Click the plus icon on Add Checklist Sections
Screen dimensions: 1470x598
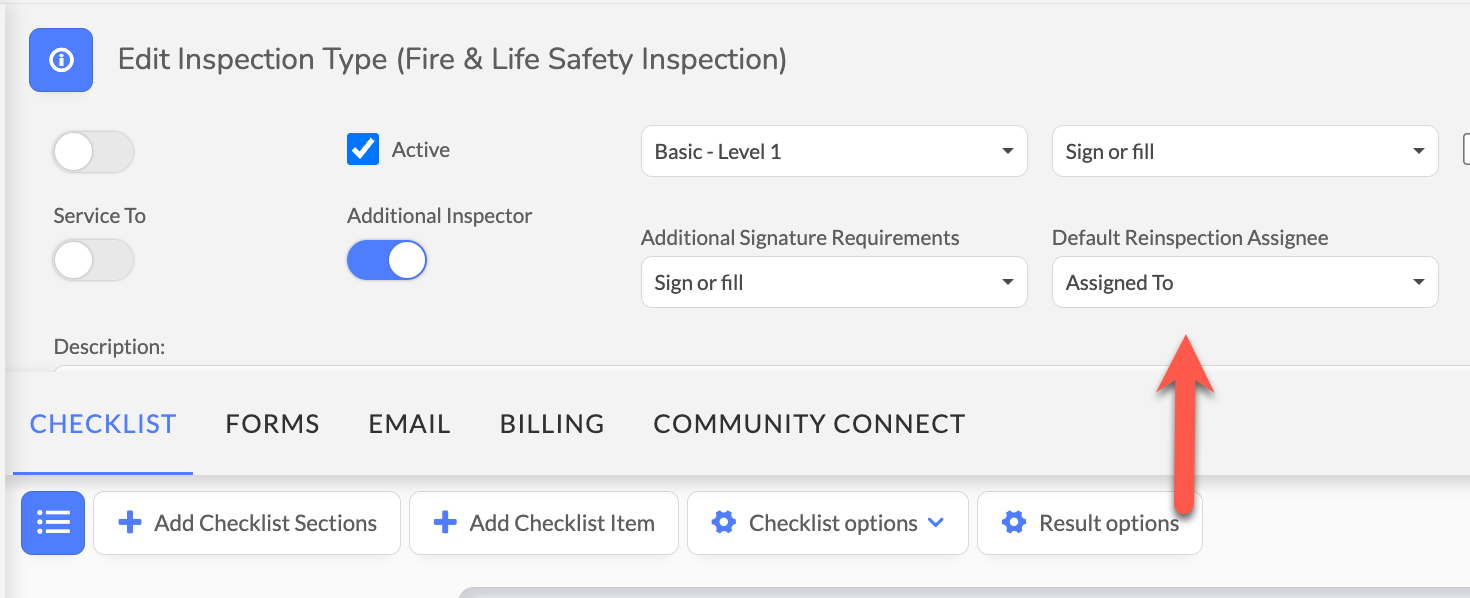click(130, 523)
